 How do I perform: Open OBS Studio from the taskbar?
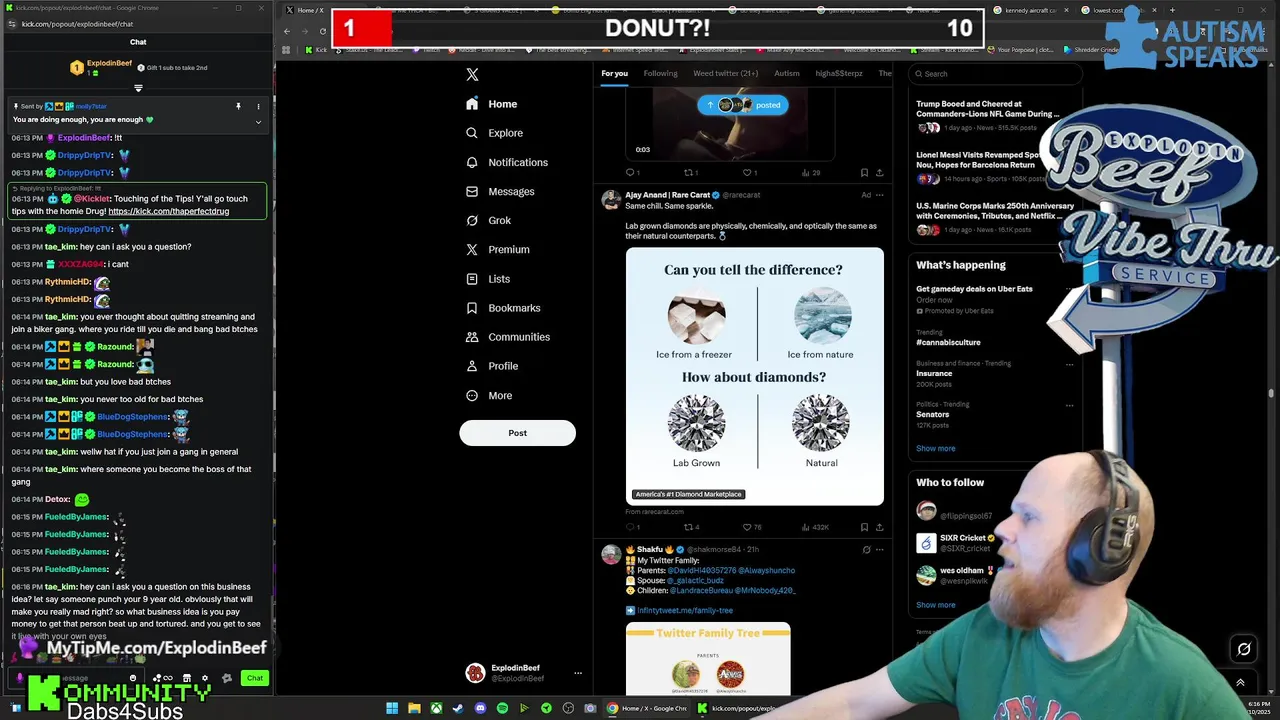point(568,709)
